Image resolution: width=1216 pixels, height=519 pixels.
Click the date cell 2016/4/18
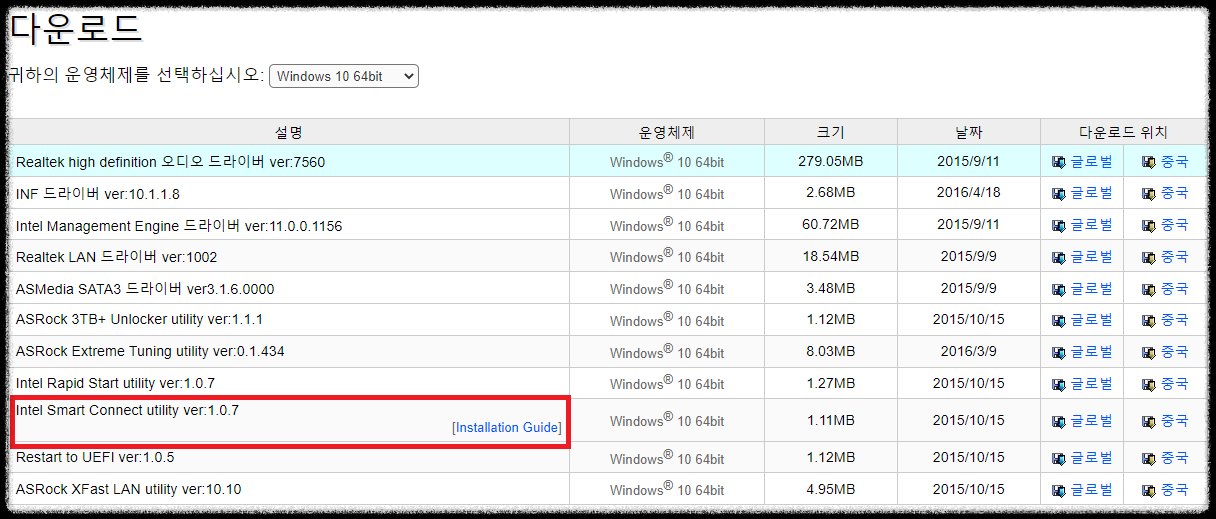coord(969,193)
